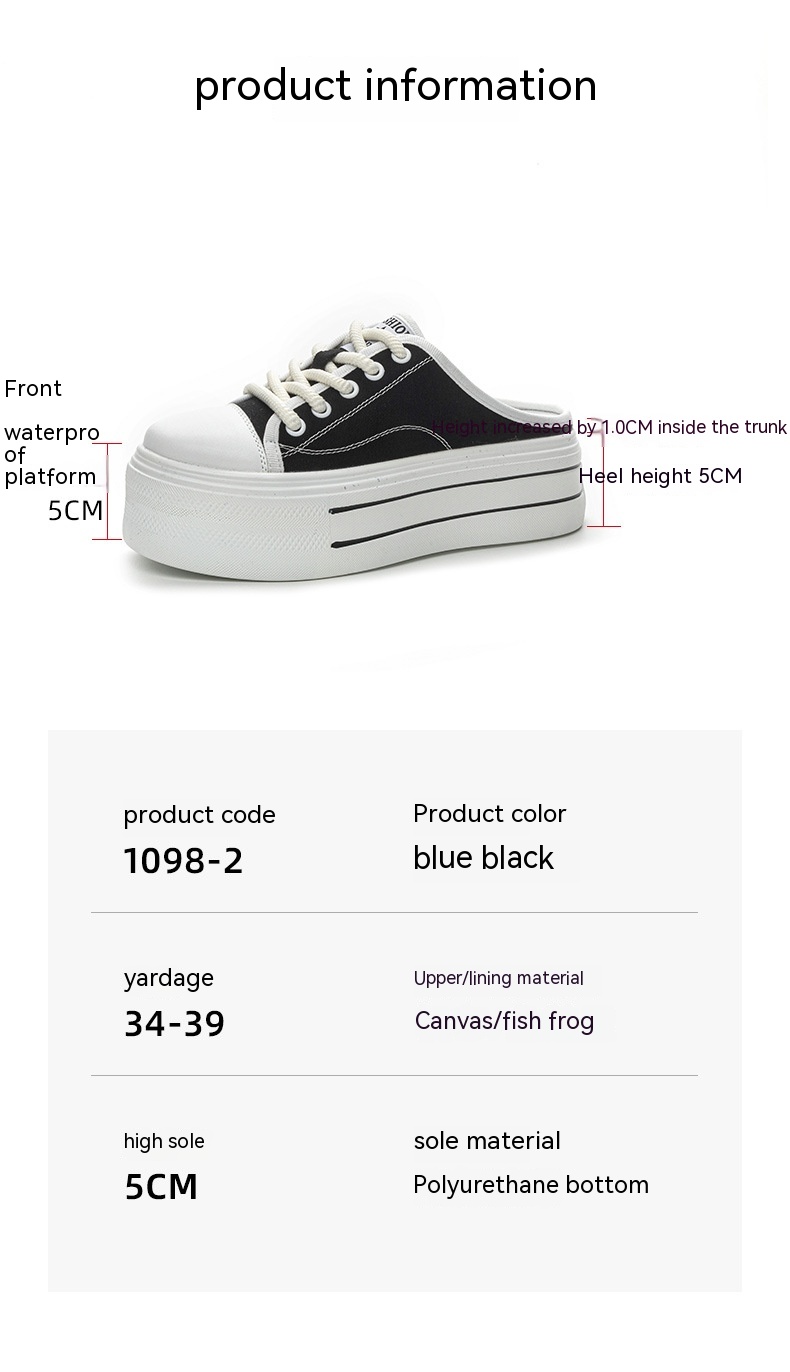The width and height of the screenshot is (790, 1372).
Task: Click the "yardage" label
Action: (x=169, y=978)
